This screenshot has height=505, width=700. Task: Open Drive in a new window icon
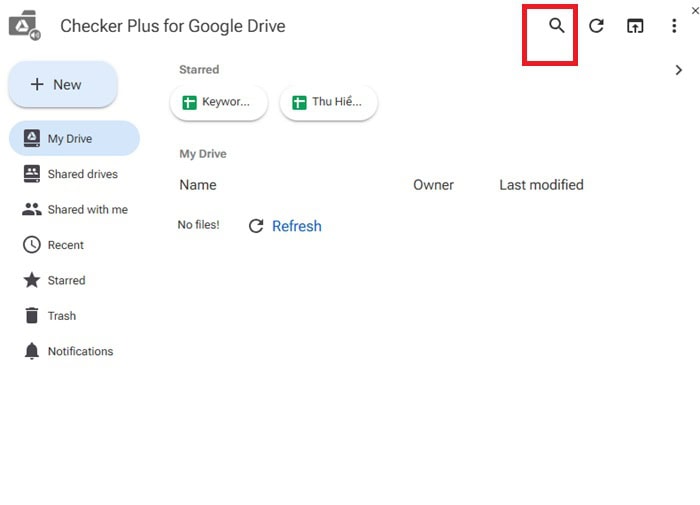(635, 26)
